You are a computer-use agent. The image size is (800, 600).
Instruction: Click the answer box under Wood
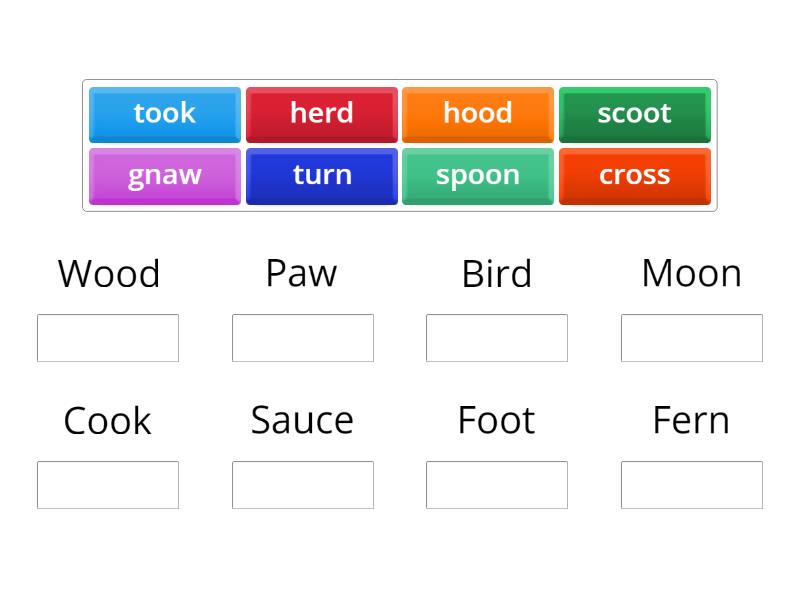[108, 338]
